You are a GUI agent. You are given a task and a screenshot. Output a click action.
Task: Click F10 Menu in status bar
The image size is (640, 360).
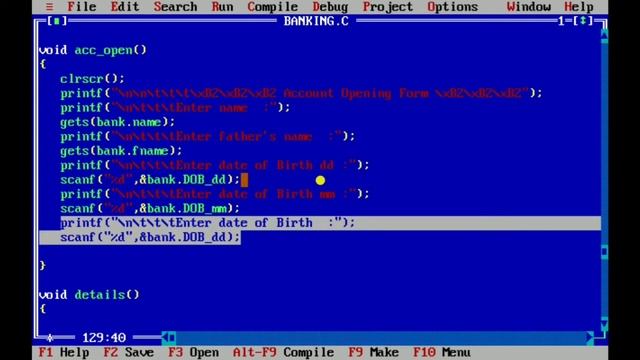[x=442, y=352]
